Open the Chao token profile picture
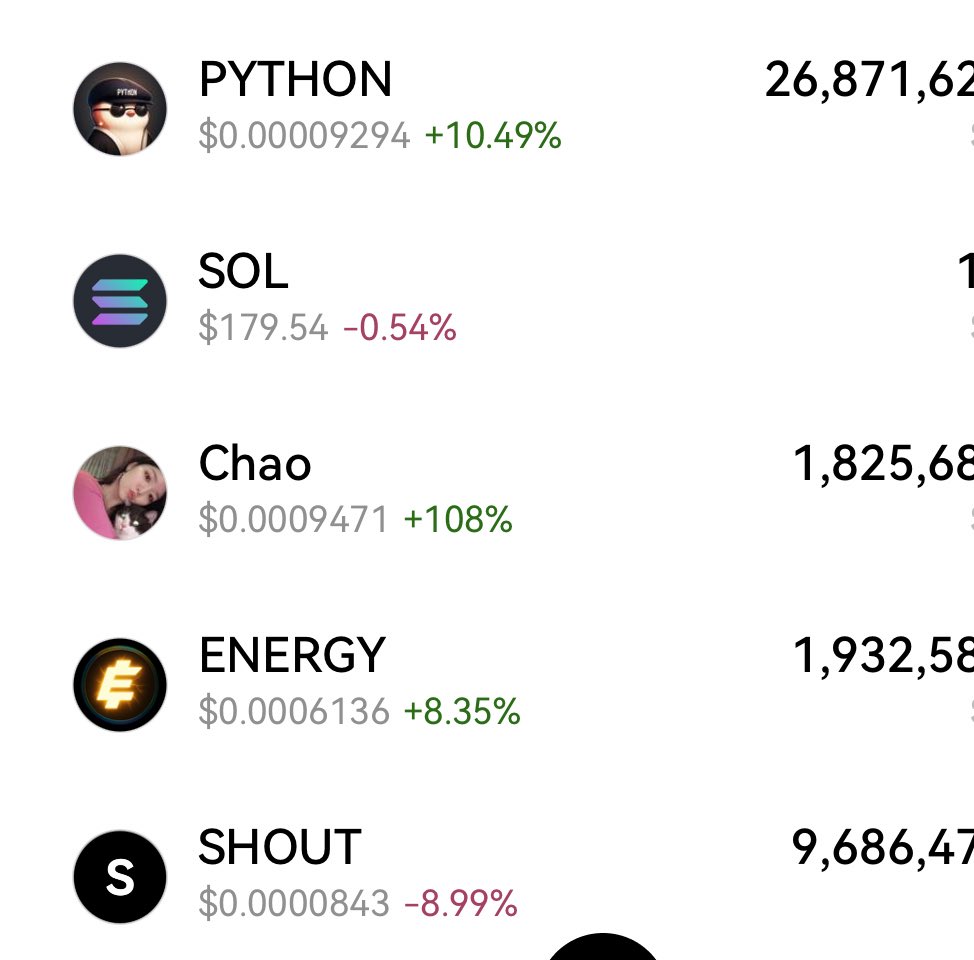Viewport: 974px width, 960px height. 120,493
